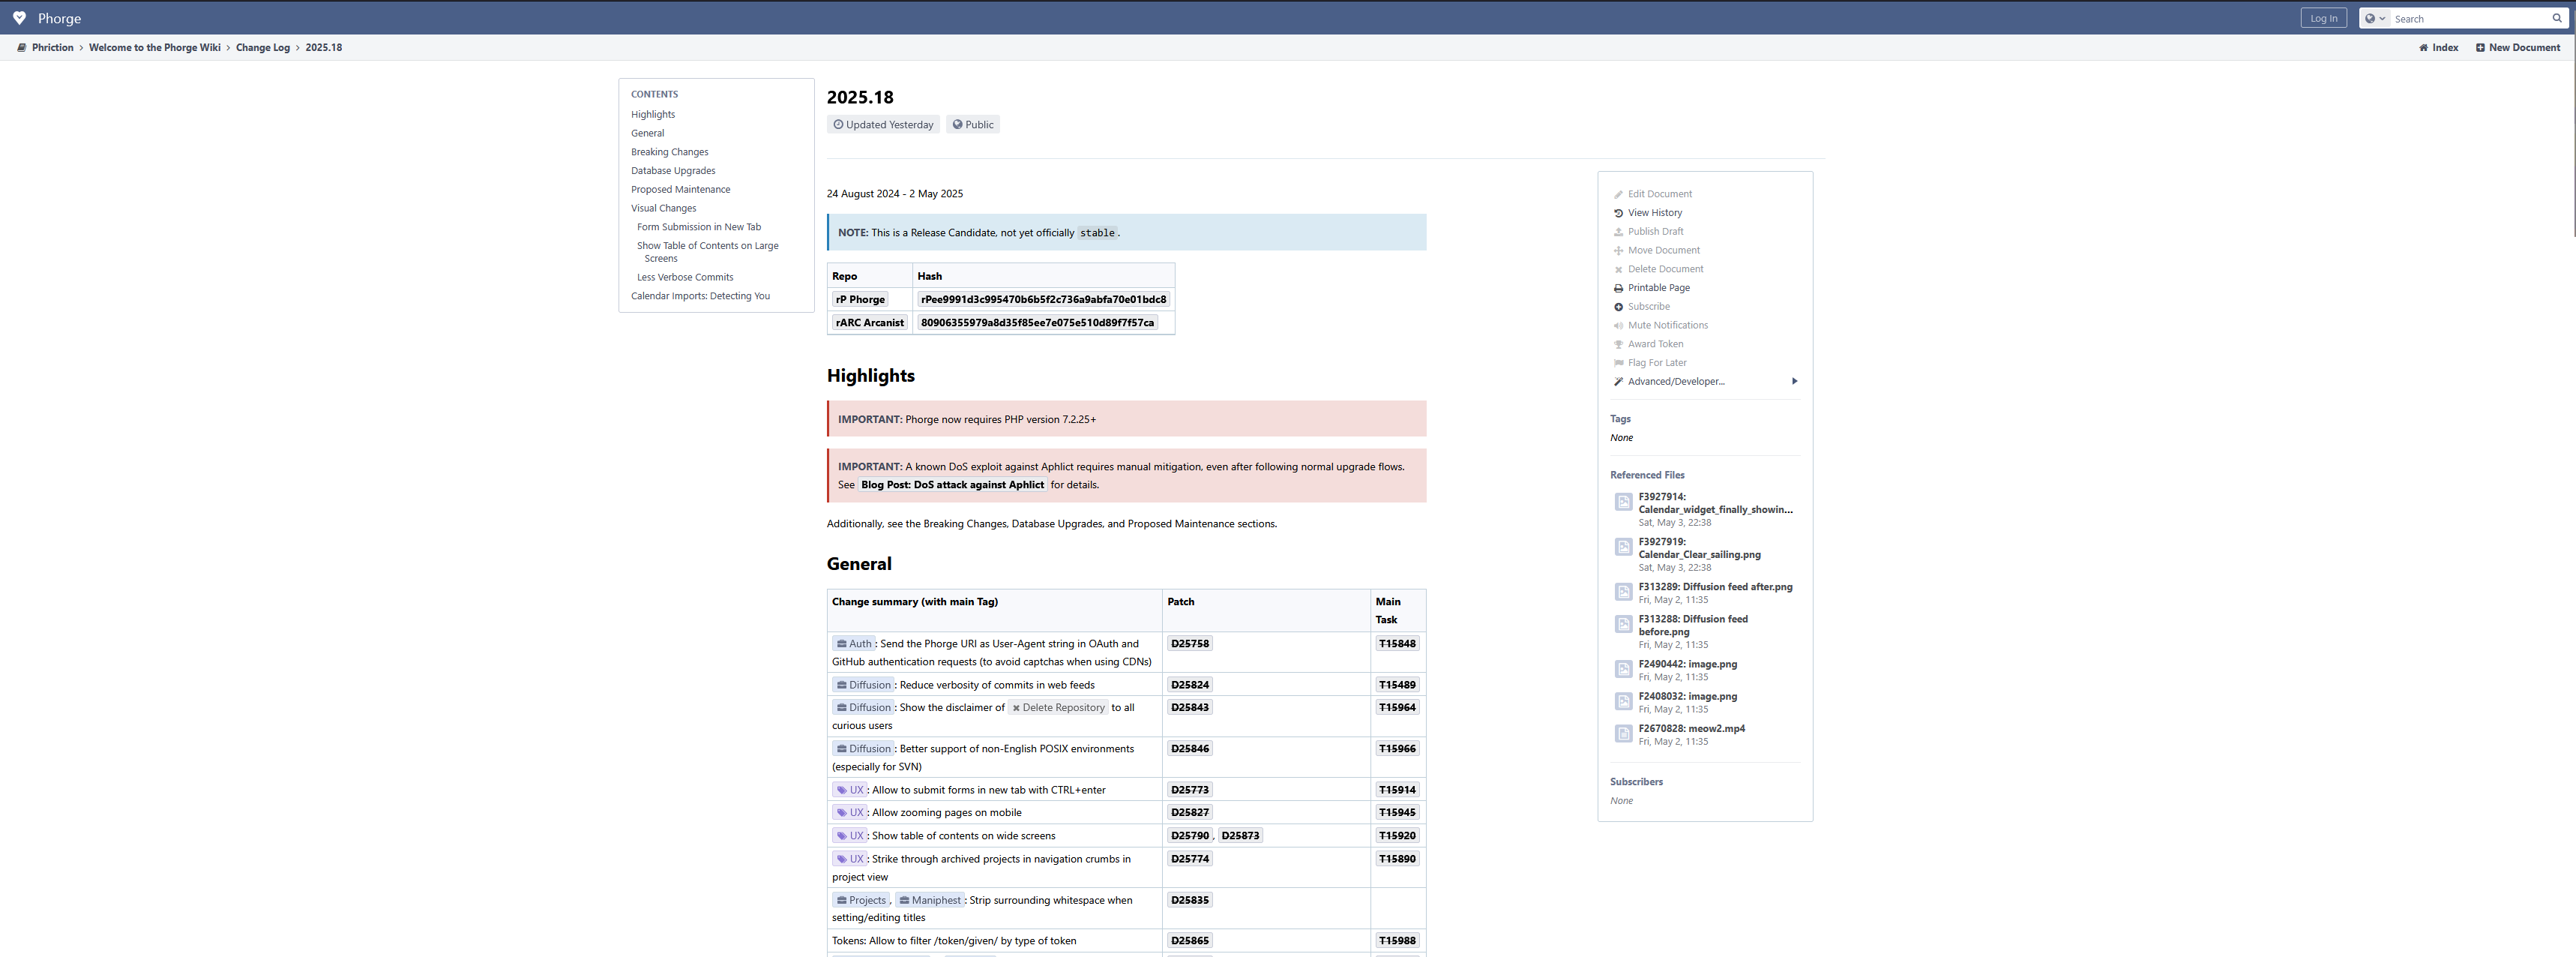This screenshot has width=2576, height=957.
Task: Jump to Breaking Changes in contents
Action: click(x=669, y=152)
